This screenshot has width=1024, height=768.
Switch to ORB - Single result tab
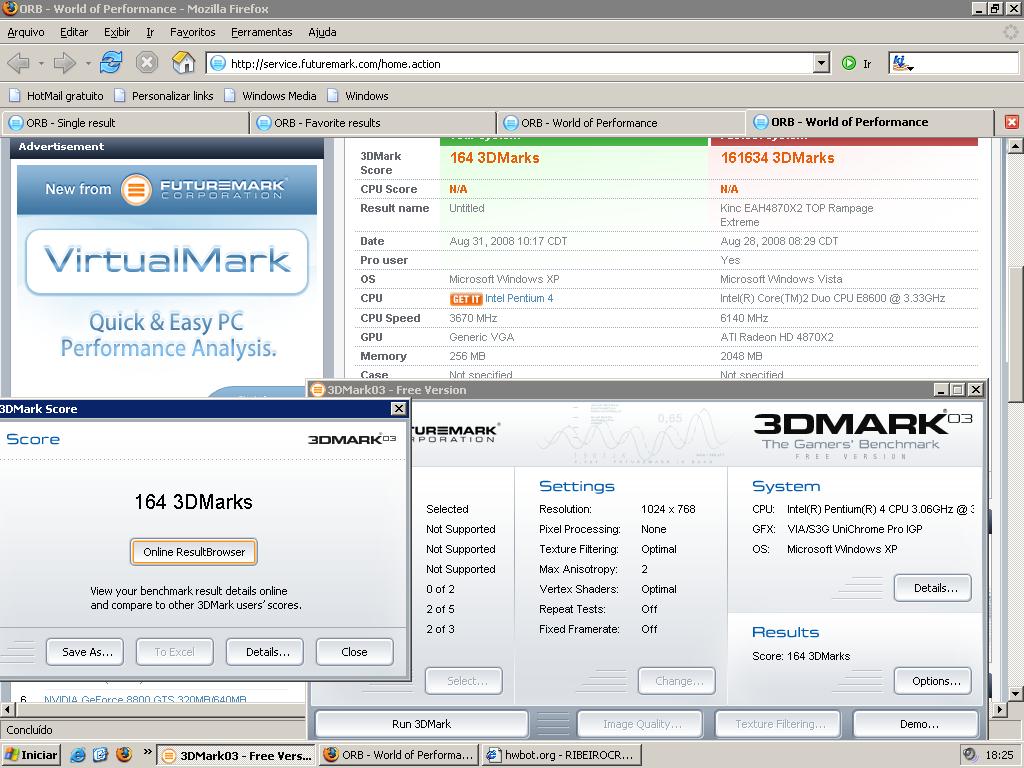pyautogui.click(x=125, y=123)
